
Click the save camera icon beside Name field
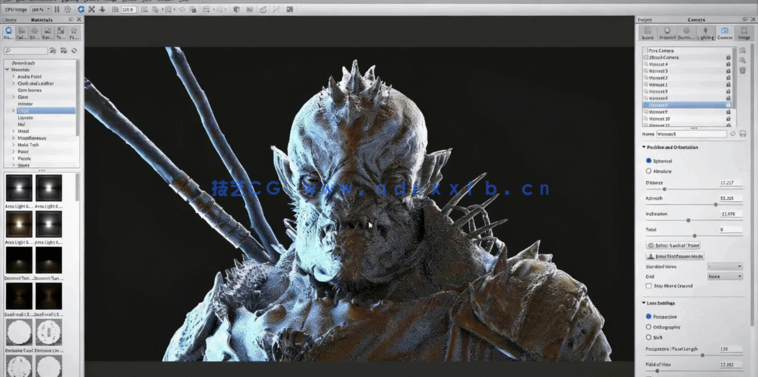tap(743, 134)
